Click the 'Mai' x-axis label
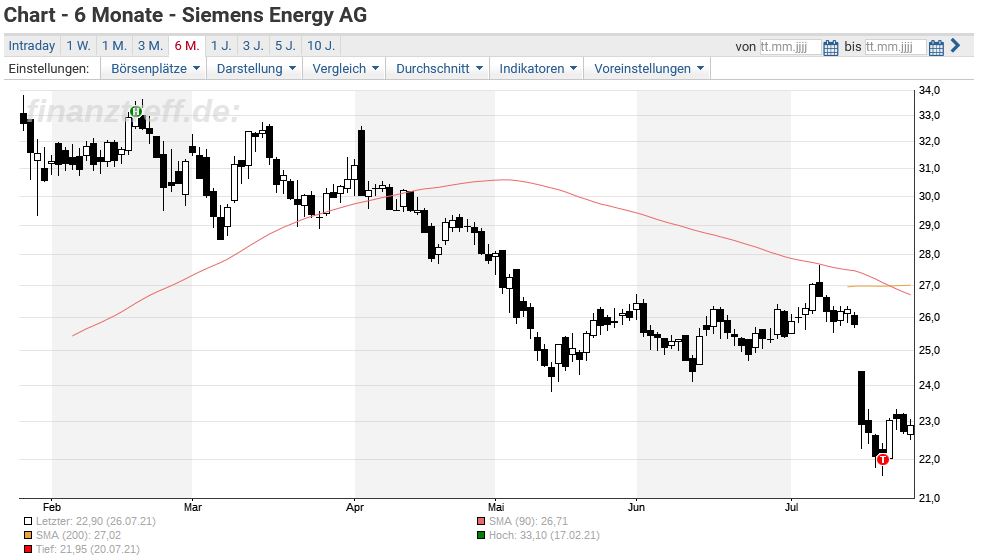Screen dimensions: 985x560 click(x=496, y=507)
